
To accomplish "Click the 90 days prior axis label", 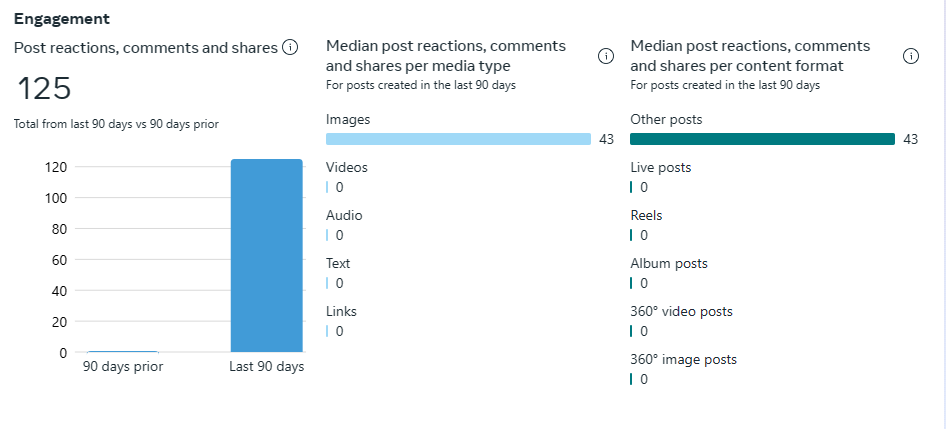I will 123,367.
